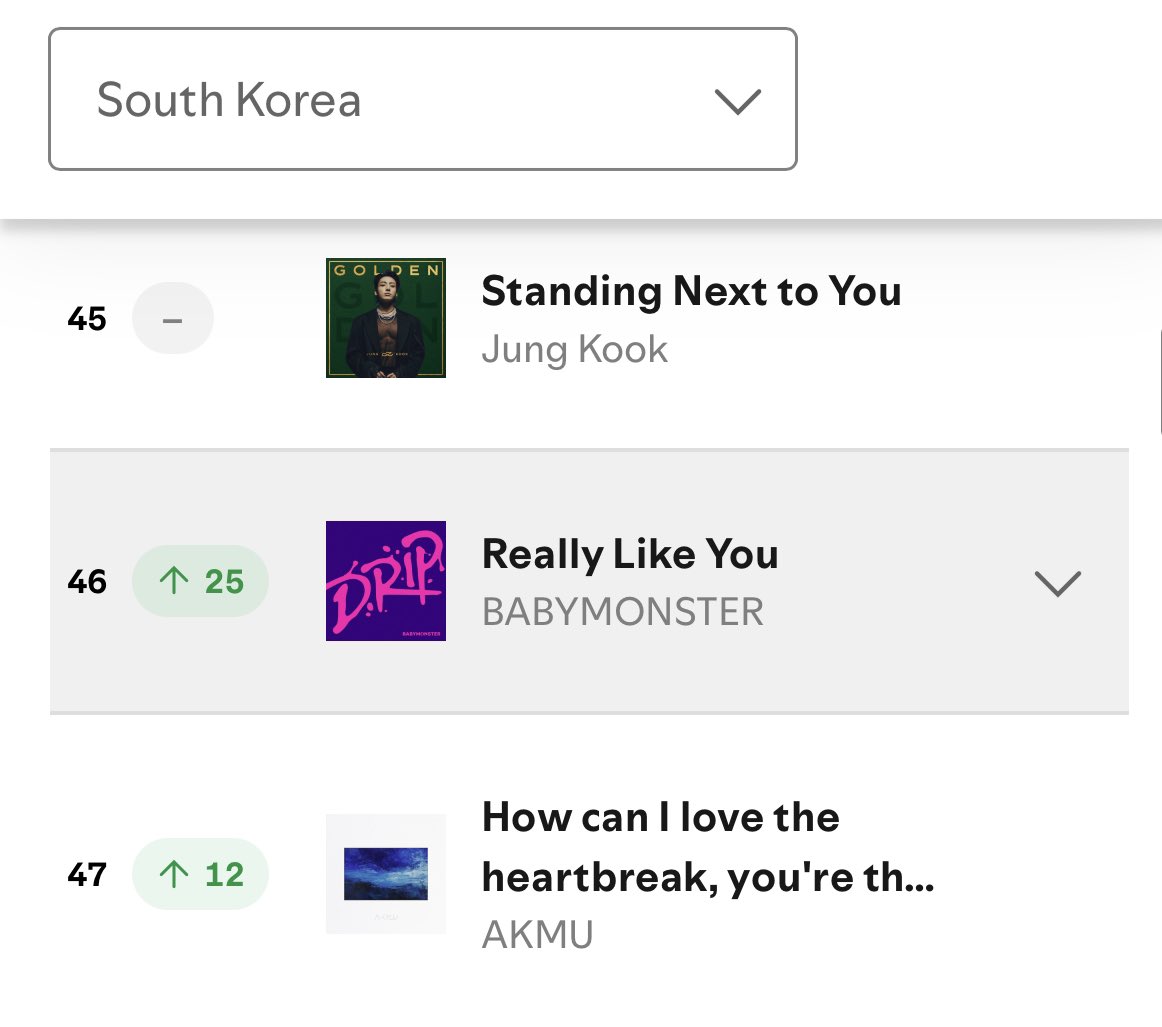Click the blue AKMU album cover
This screenshot has width=1162, height=1027.
tap(386, 874)
